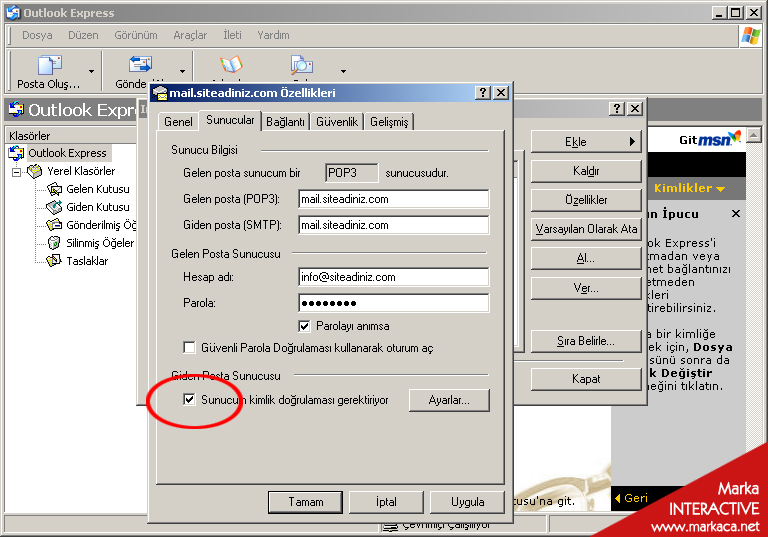Collapse the Yerel Klasörler tree node

point(17,172)
